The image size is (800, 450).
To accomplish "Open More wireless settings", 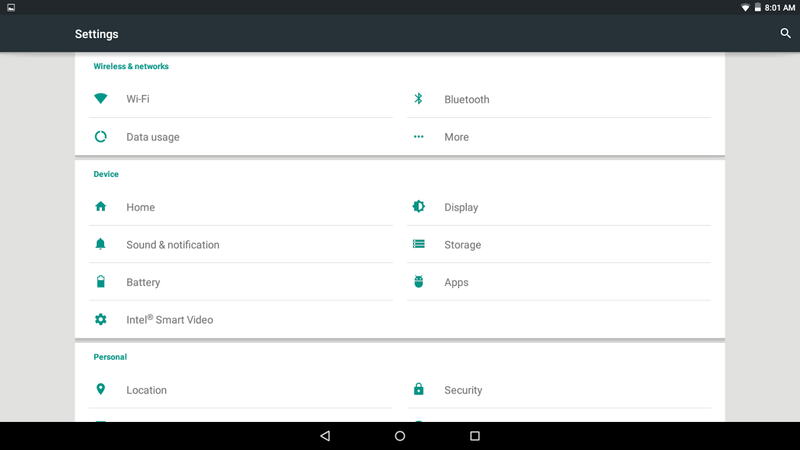I will pos(559,137).
